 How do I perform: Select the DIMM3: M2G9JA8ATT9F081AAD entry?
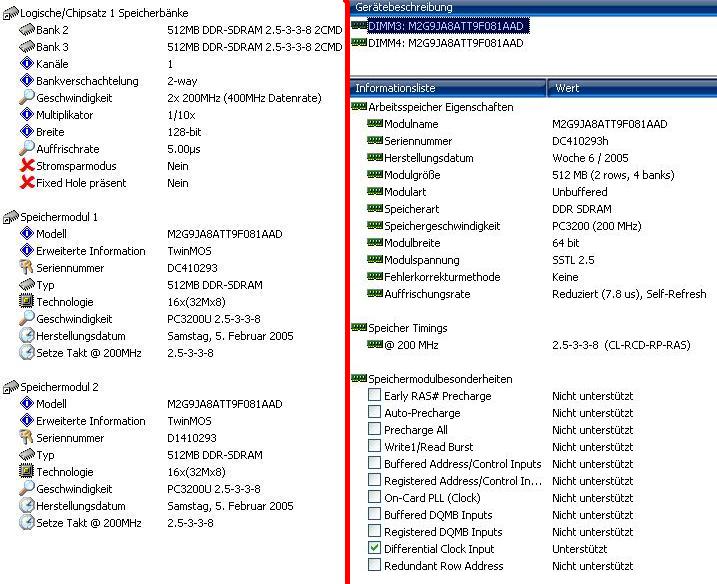pyautogui.click(x=448, y=26)
